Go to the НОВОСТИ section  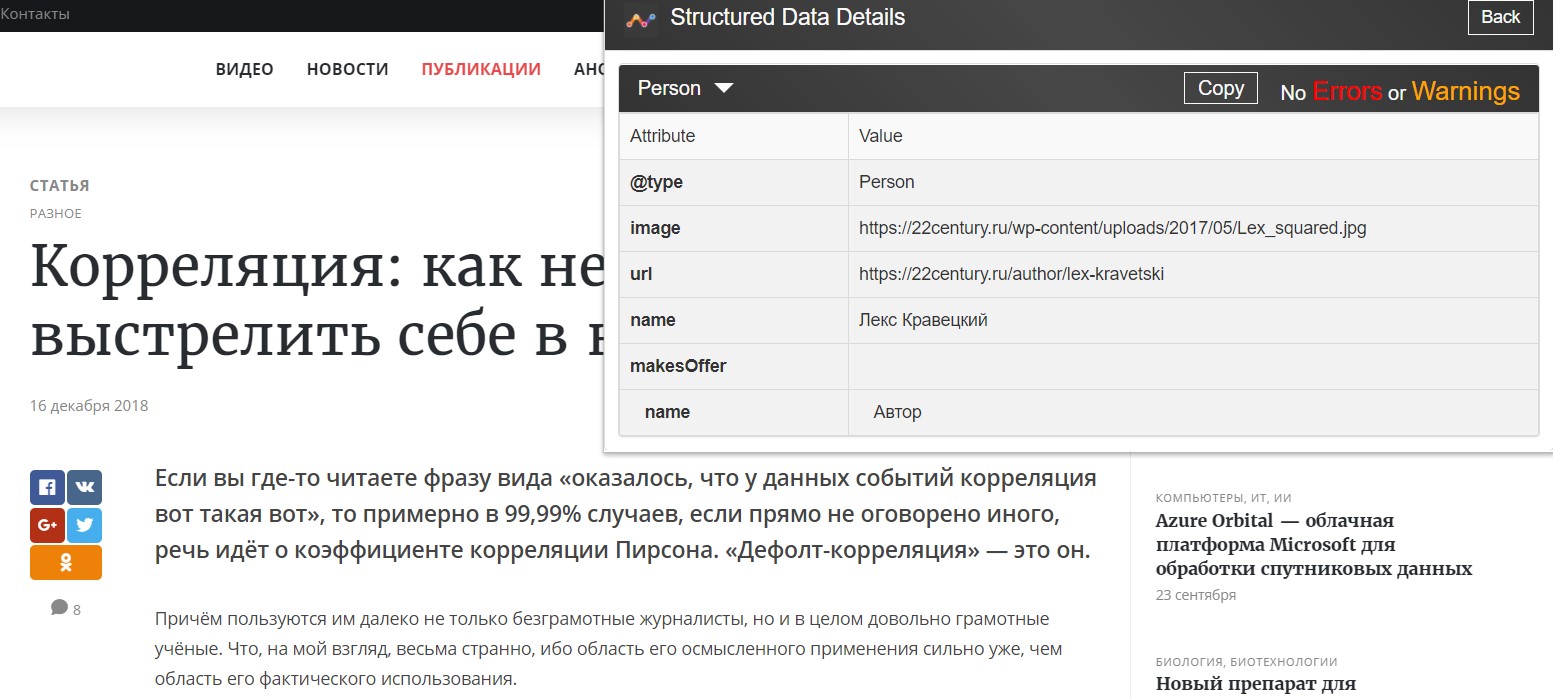(347, 69)
